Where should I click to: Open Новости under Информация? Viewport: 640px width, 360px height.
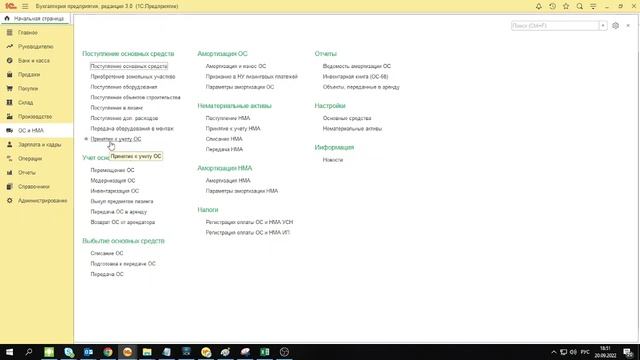pos(333,160)
